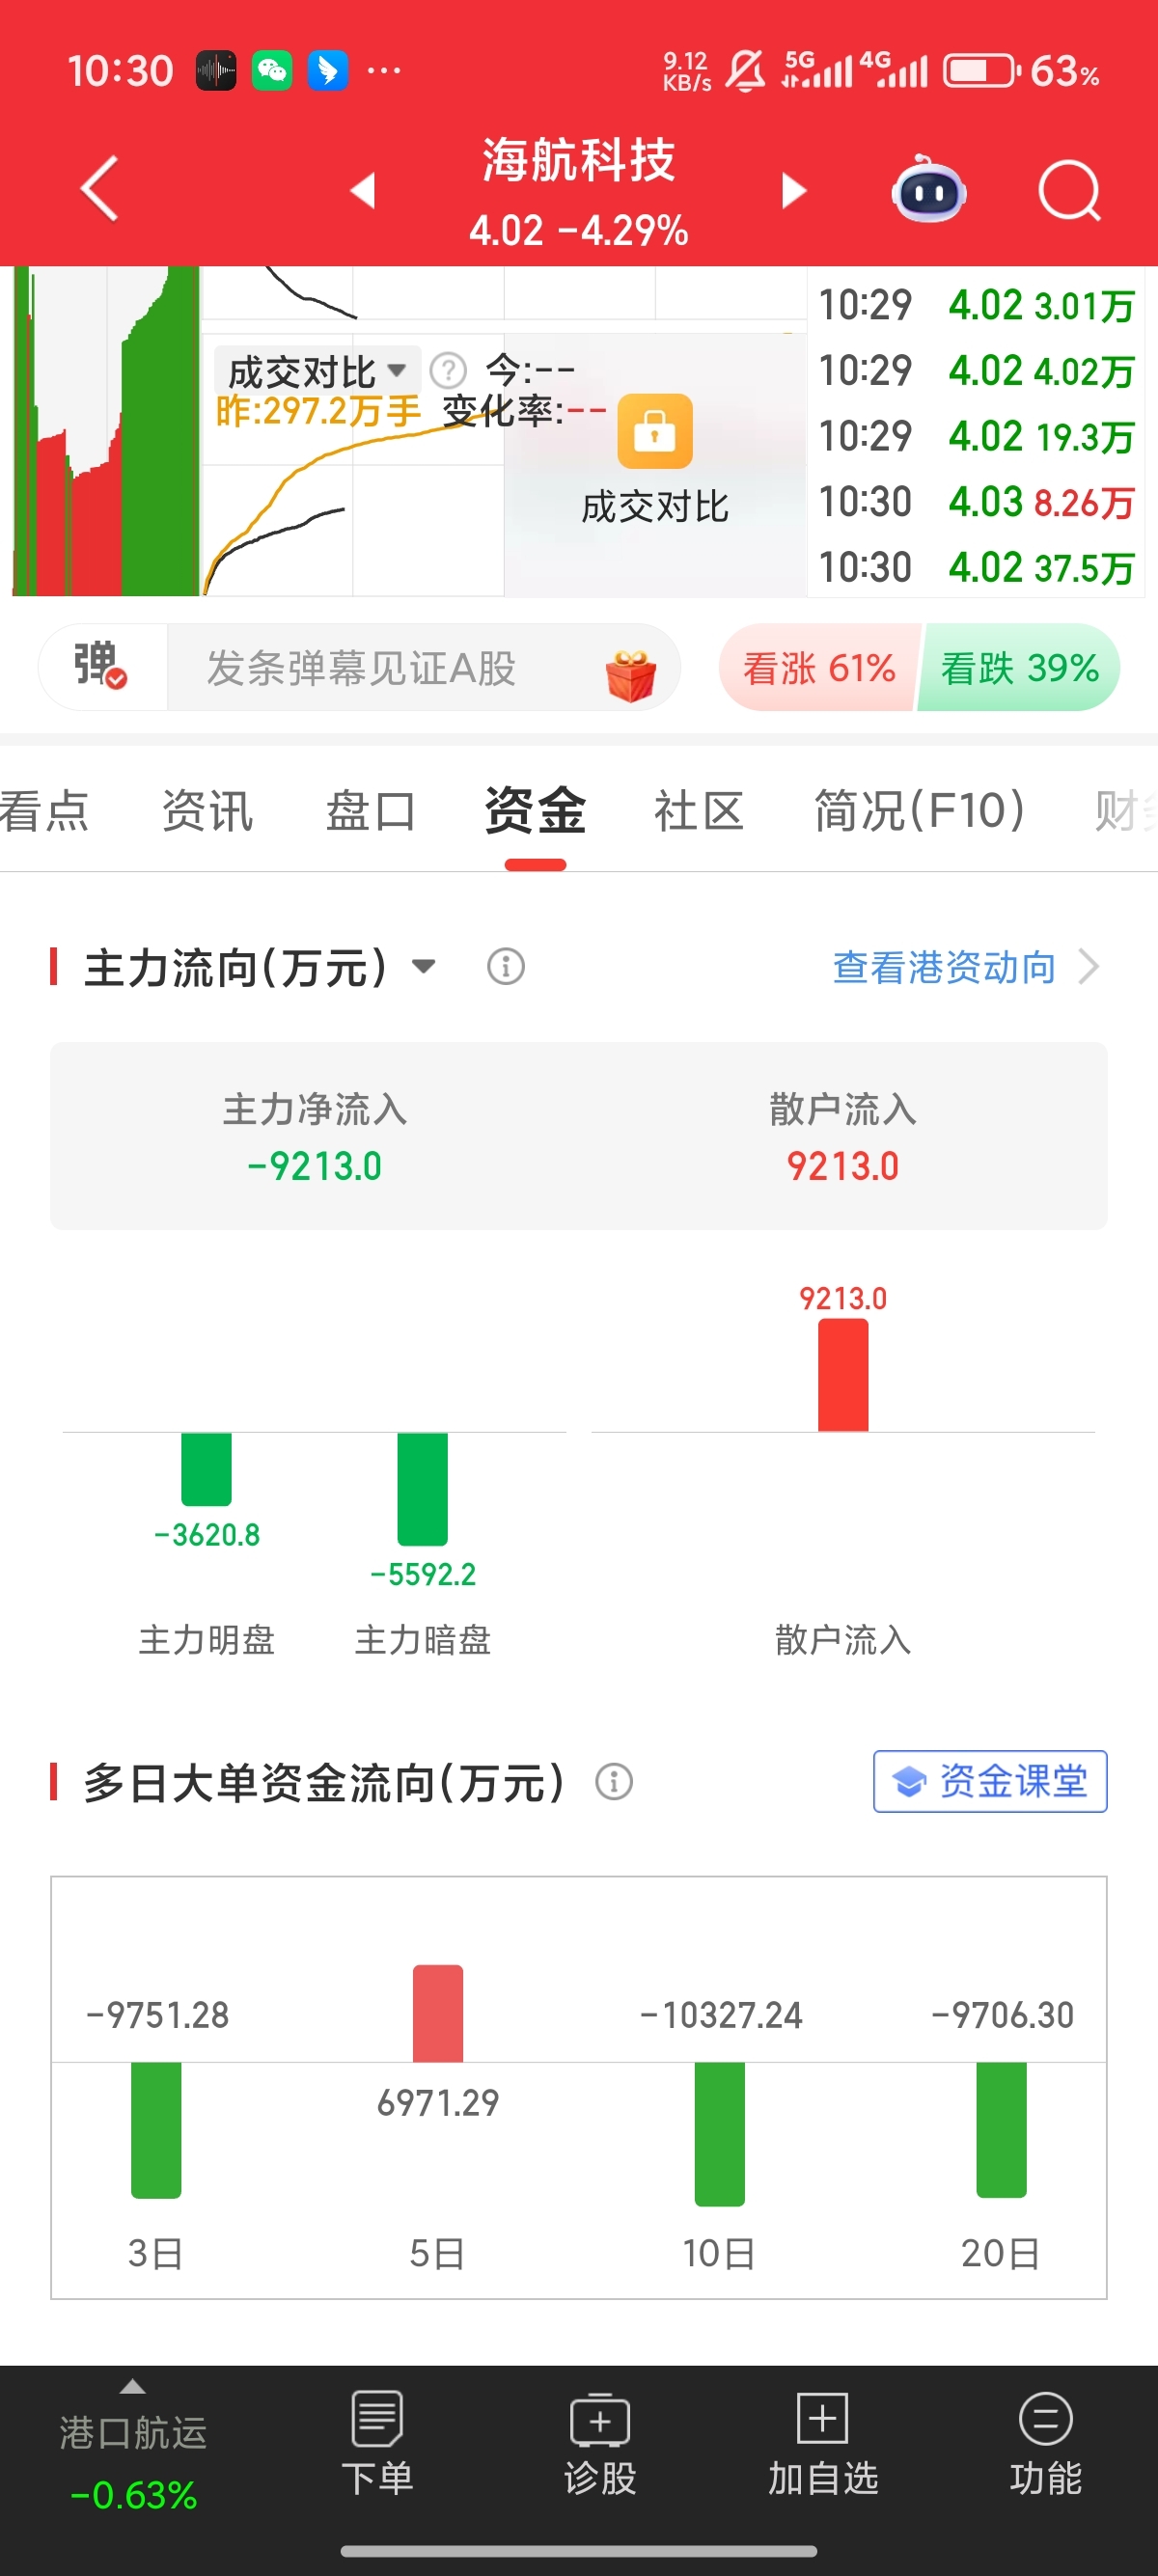Tap the search magnifier icon
1158x2576 pixels.
[1069, 190]
